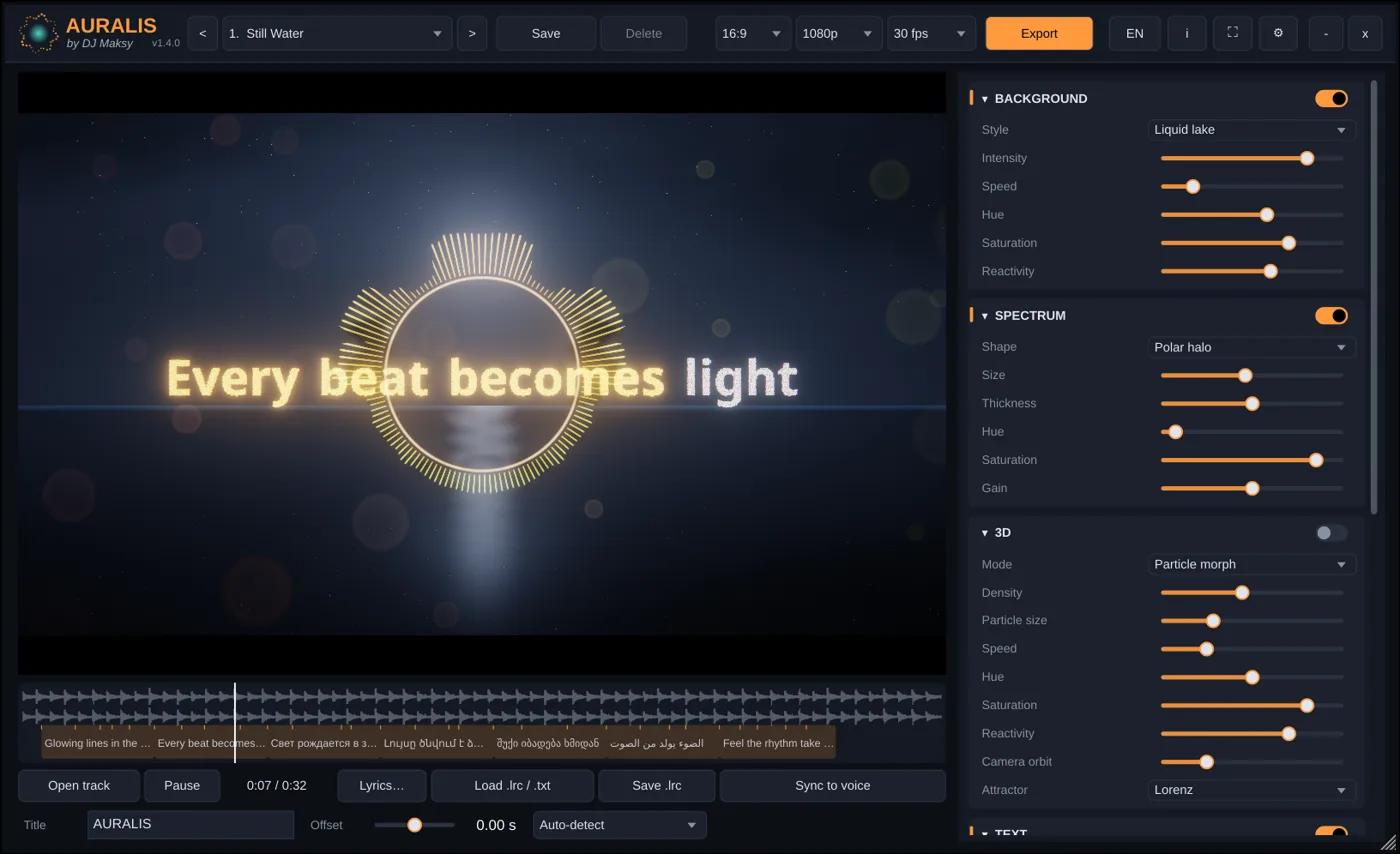Open the Lyrics editor
Viewport: 1400px width, 854px height.
point(382,785)
